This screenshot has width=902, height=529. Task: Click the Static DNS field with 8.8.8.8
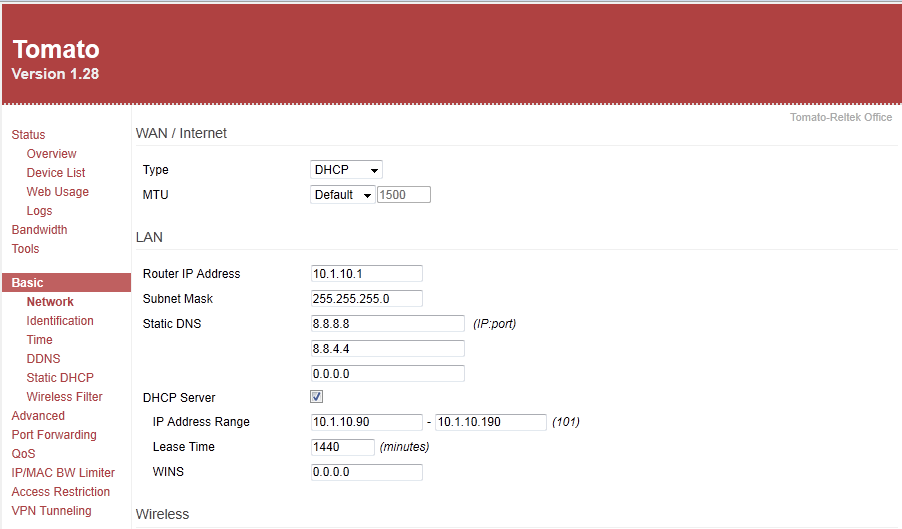tap(387, 324)
